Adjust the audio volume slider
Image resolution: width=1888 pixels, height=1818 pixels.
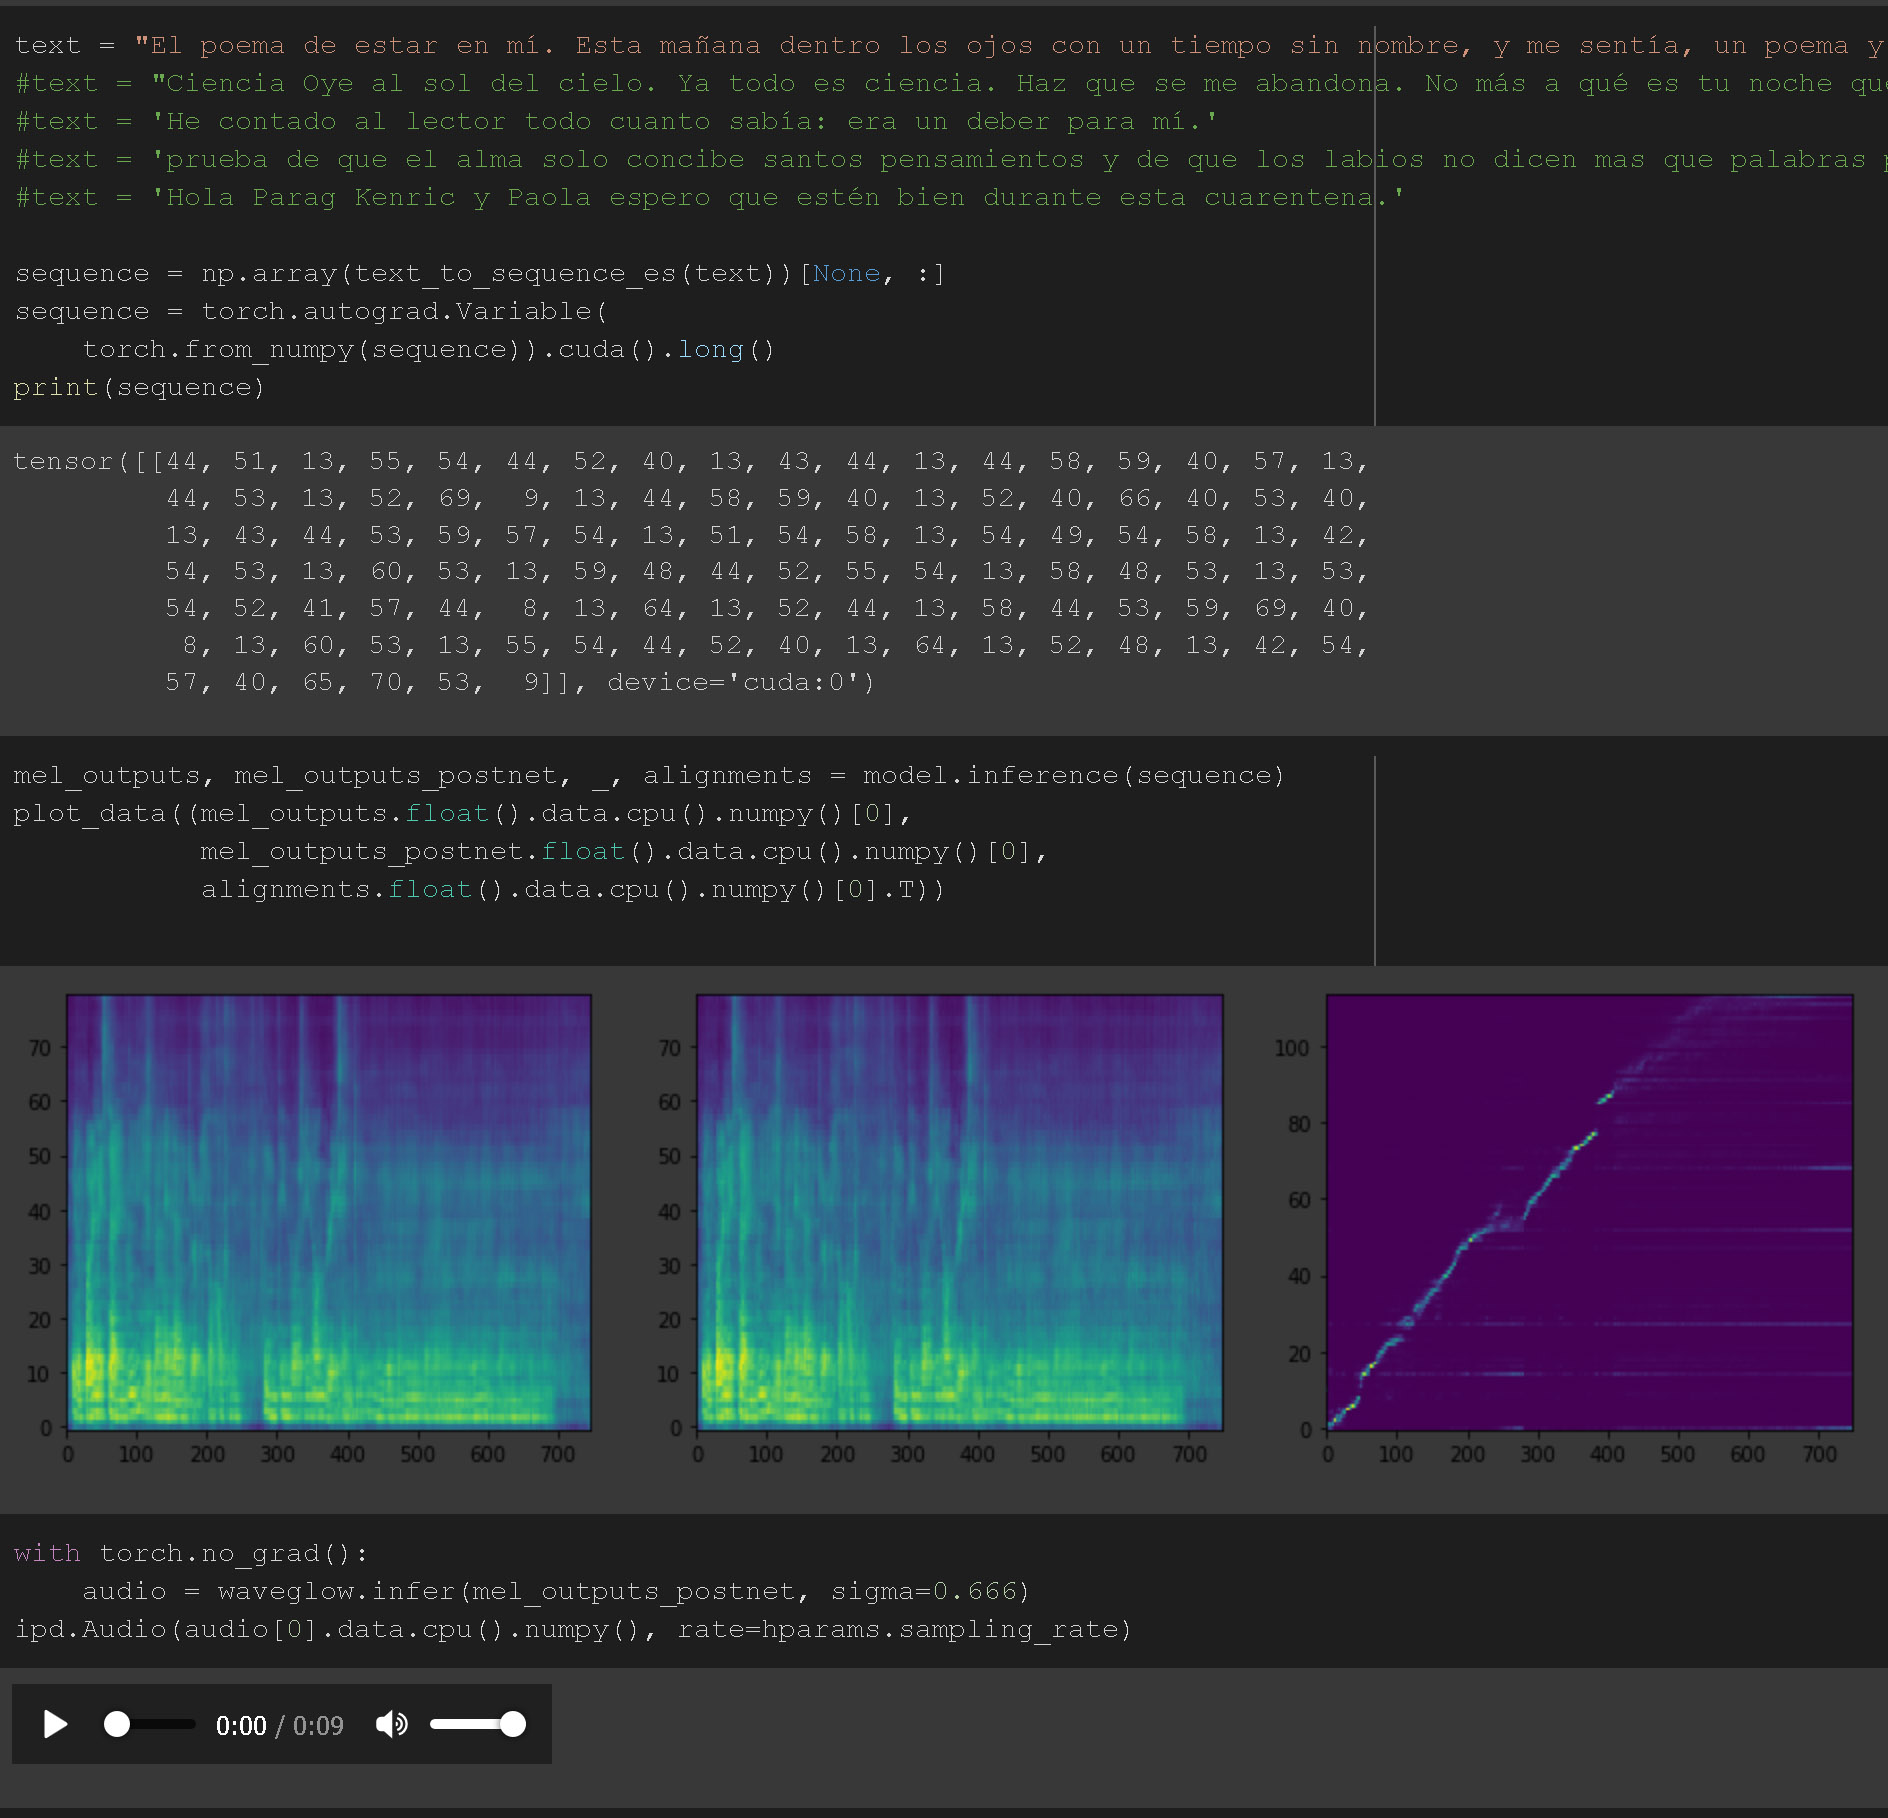(x=478, y=1724)
